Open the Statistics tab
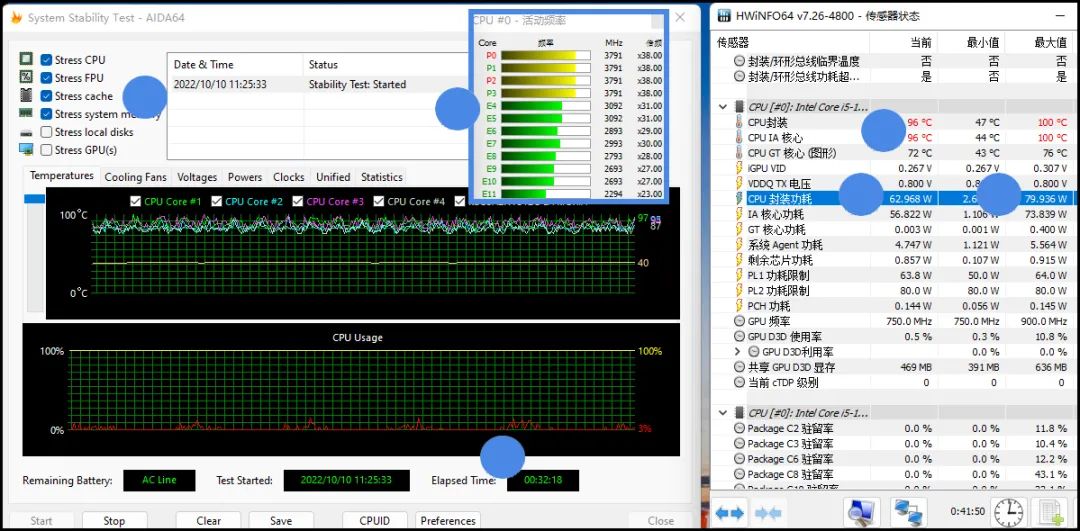This screenshot has width=1080, height=531. 382,177
